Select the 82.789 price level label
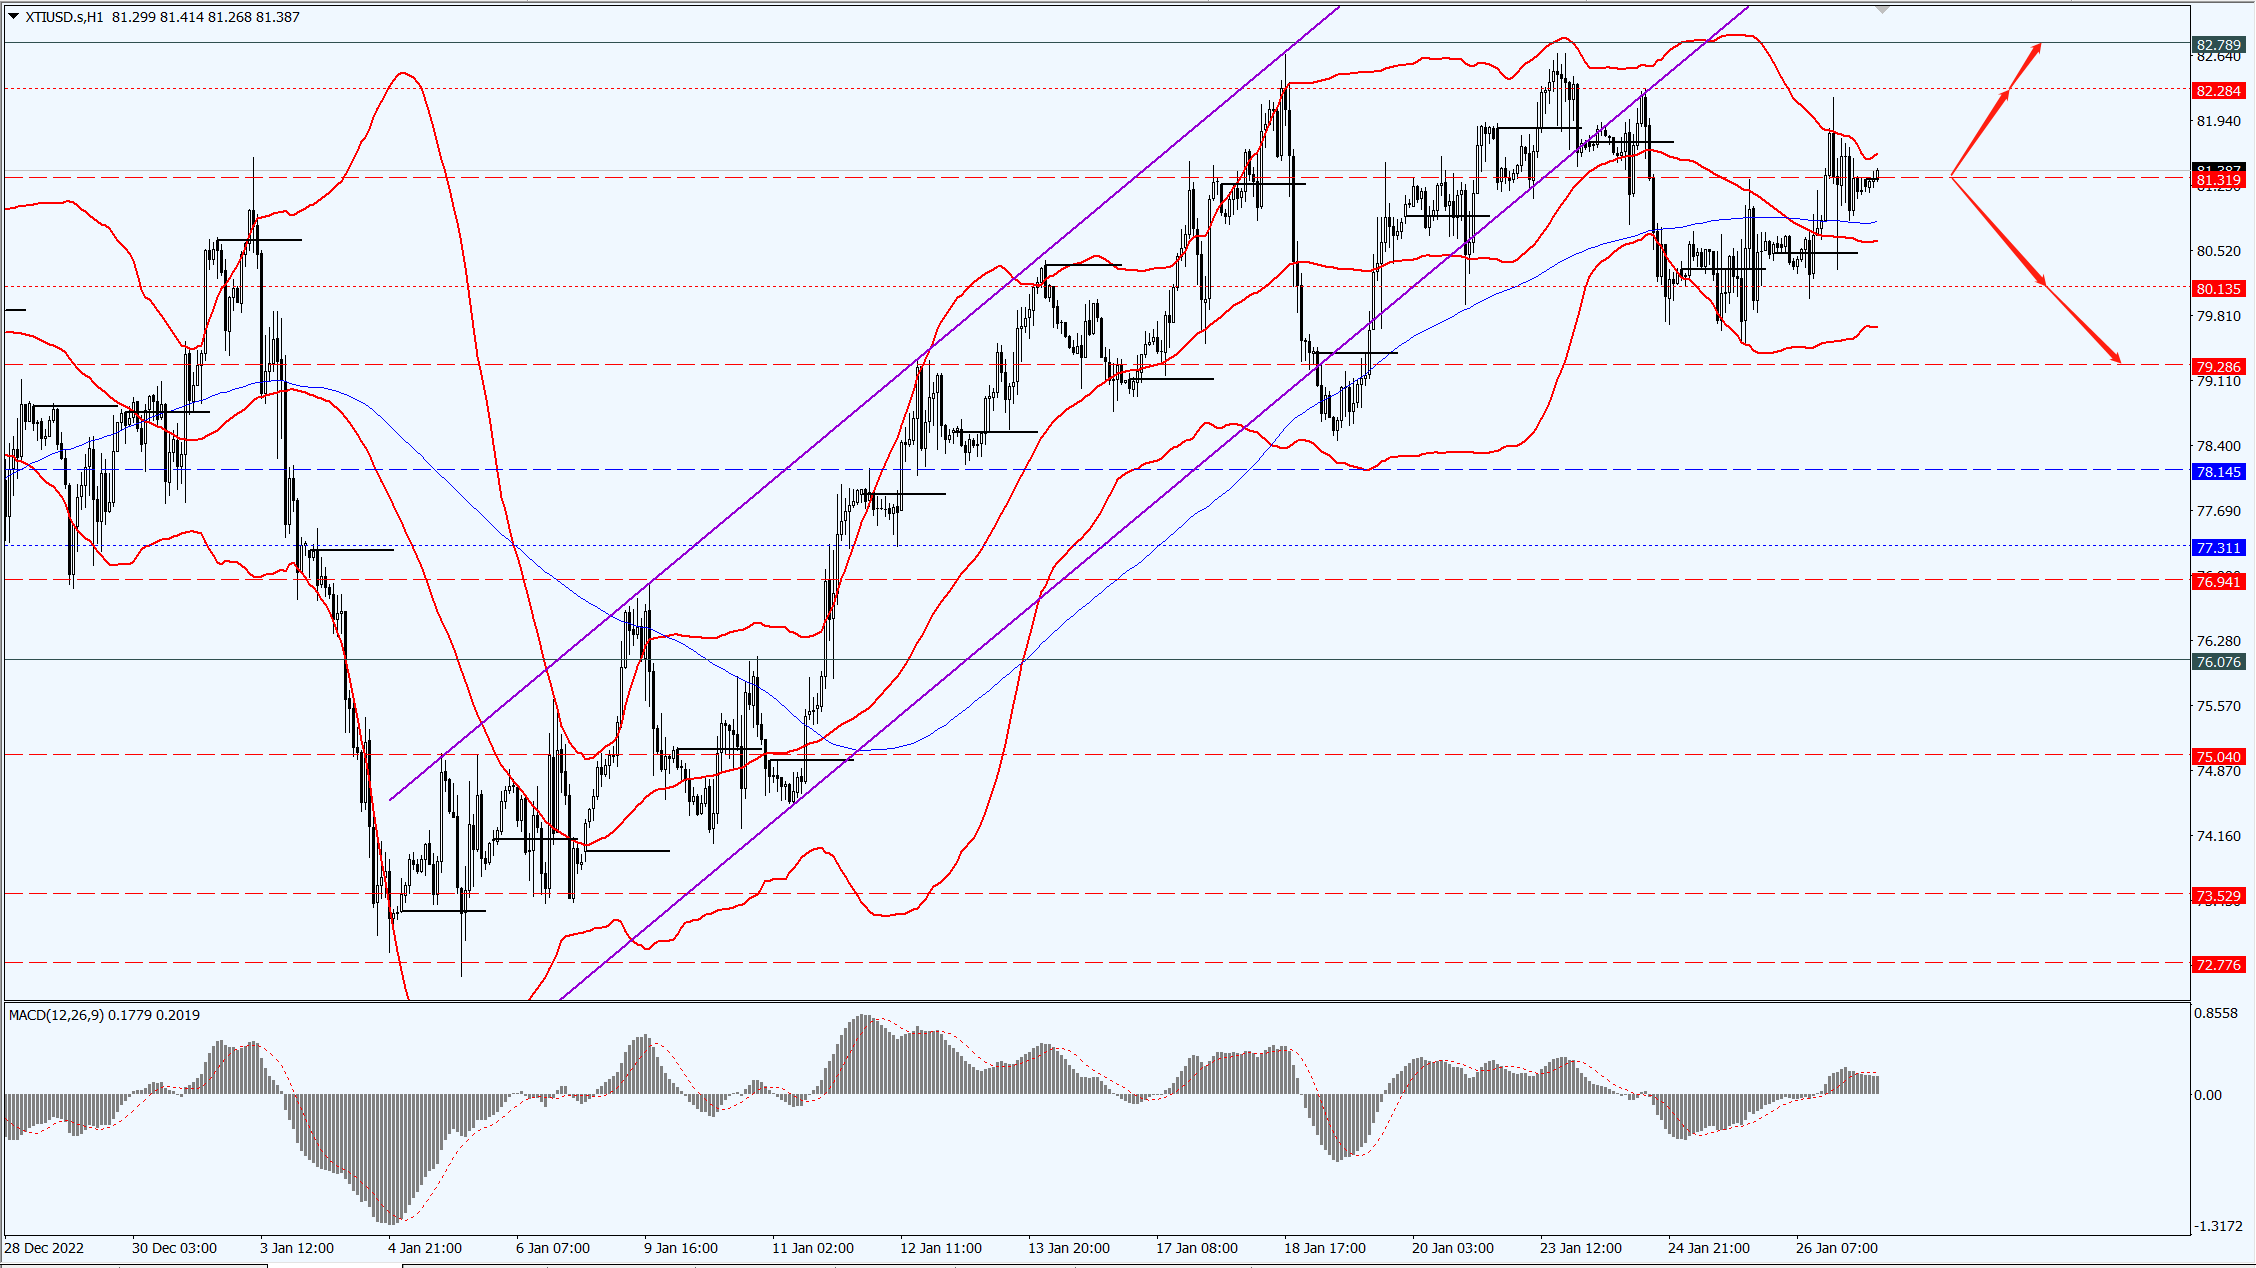The image size is (2256, 1268). pos(2218,45)
